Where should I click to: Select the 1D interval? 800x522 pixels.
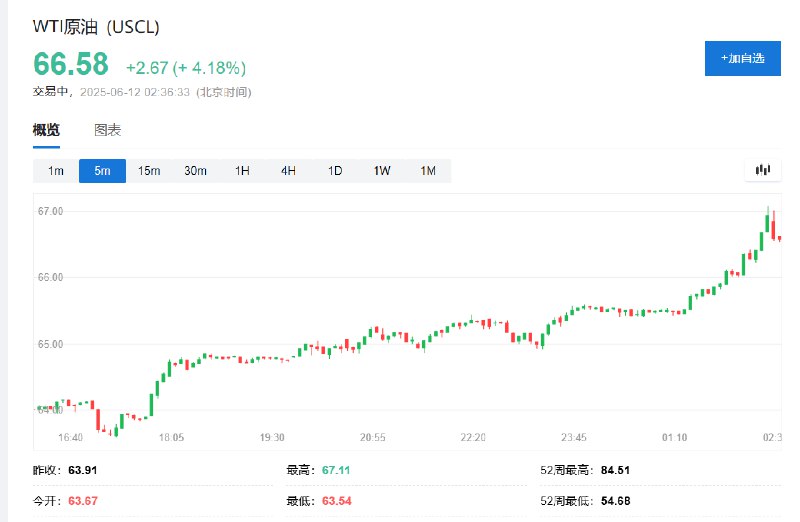[x=335, y=171]
